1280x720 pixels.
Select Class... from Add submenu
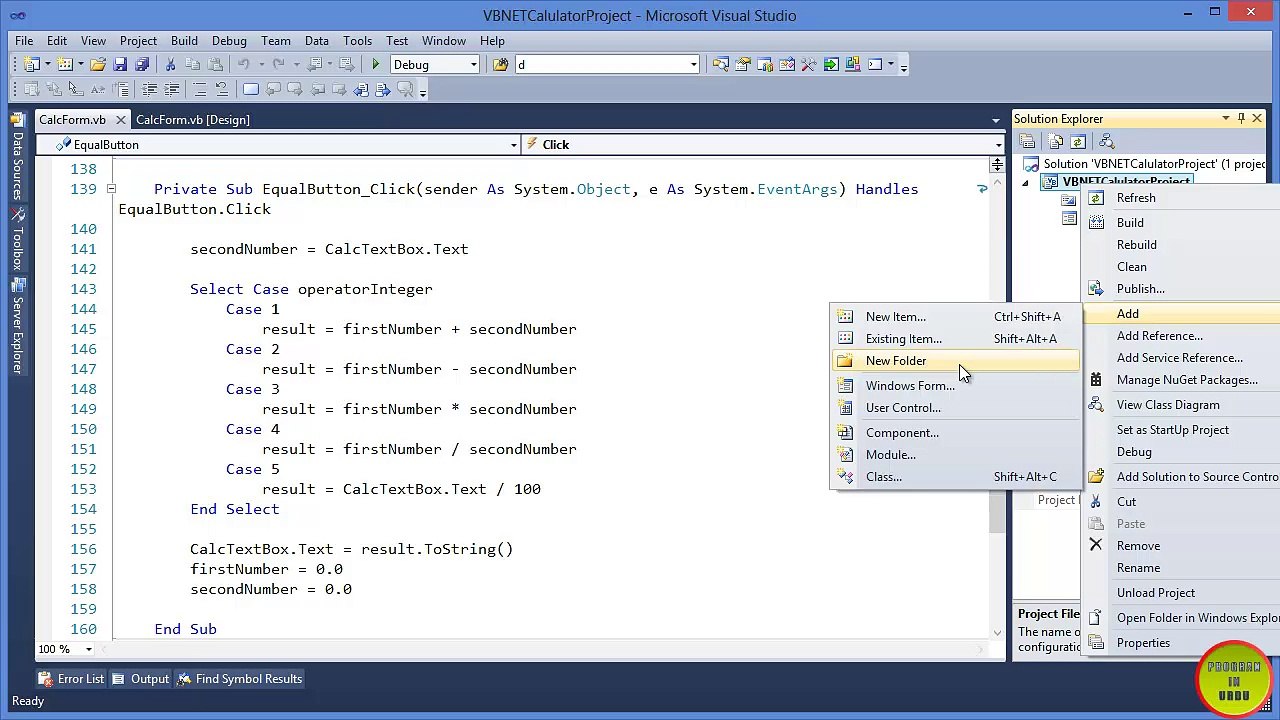955,477
